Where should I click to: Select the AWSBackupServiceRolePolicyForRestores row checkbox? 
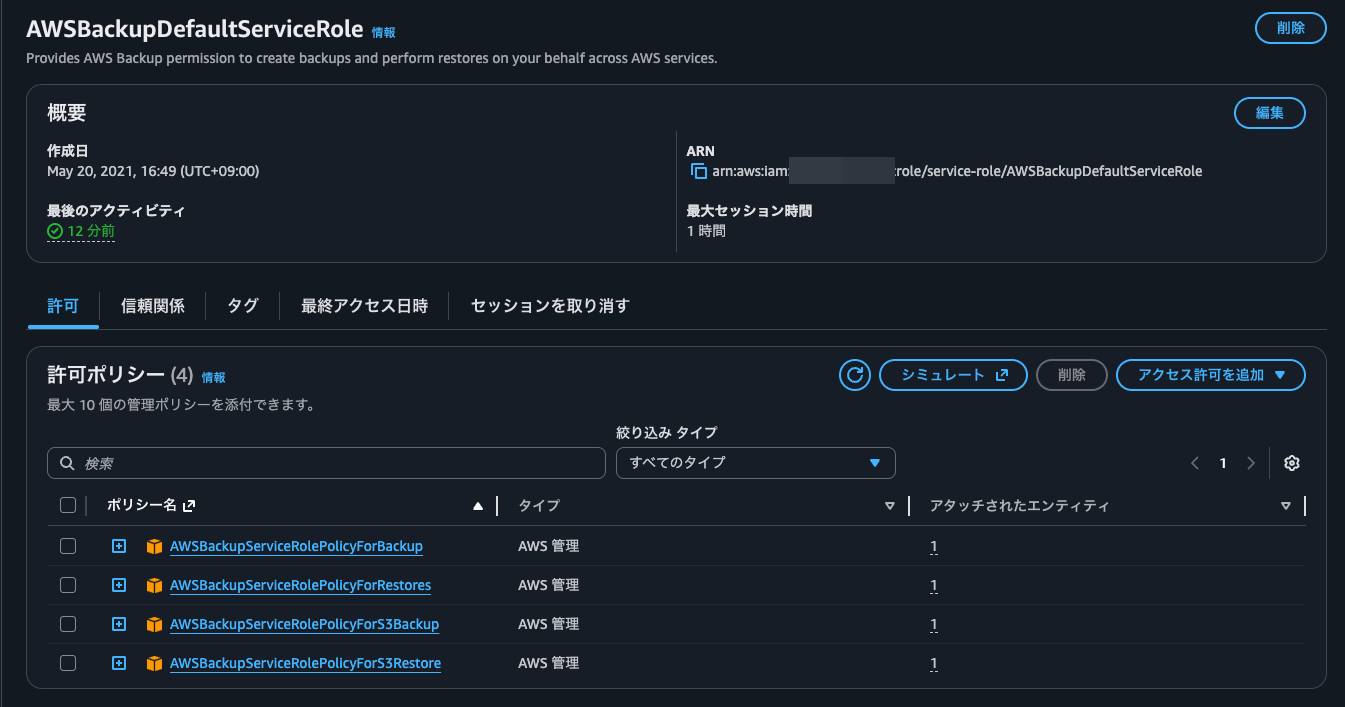(x=67, y=584)
